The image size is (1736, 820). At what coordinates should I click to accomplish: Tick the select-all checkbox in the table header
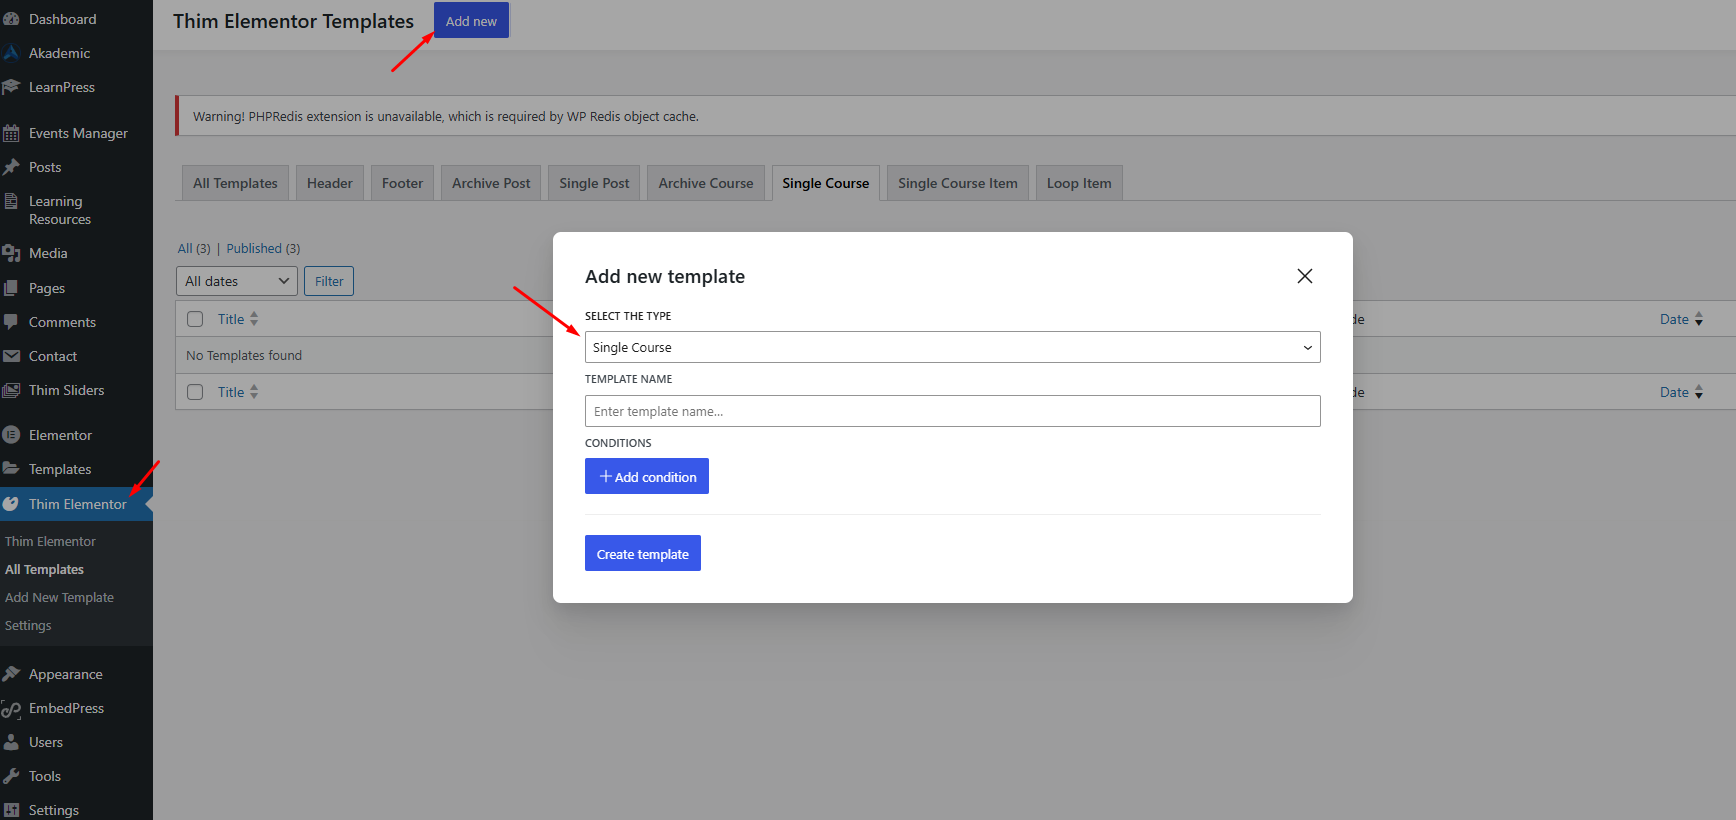195,319
